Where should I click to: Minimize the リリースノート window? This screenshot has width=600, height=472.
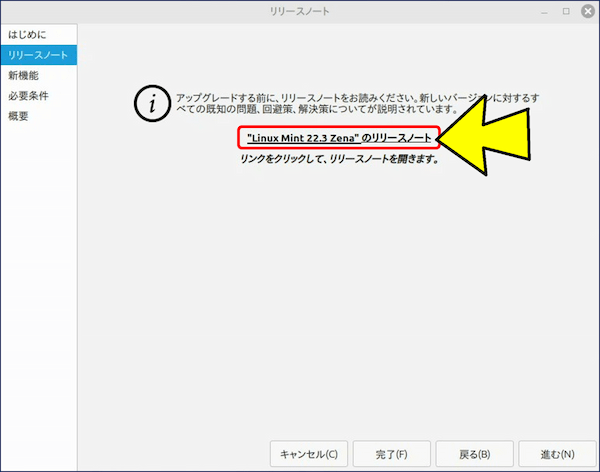pos(544,12)
